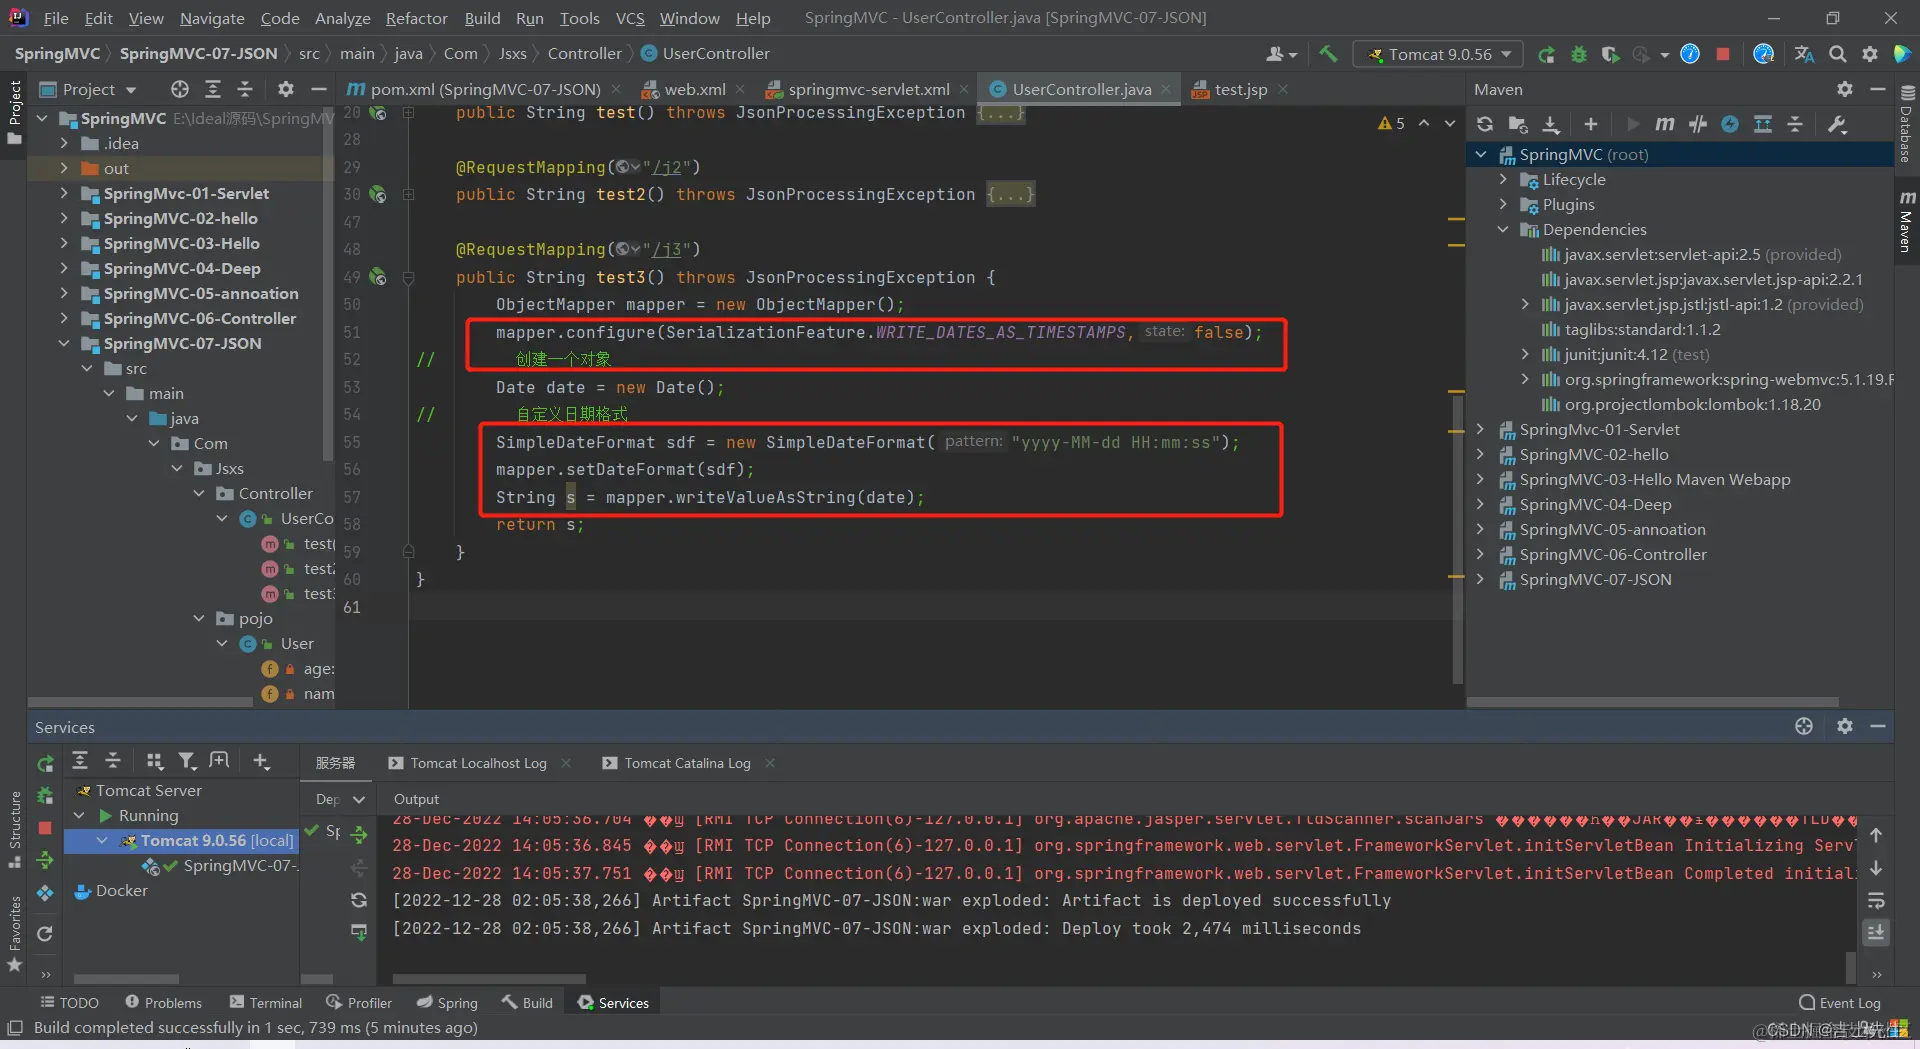
Task: Collapse the Dependencies node in Maven
Action: coord(1503,229)
